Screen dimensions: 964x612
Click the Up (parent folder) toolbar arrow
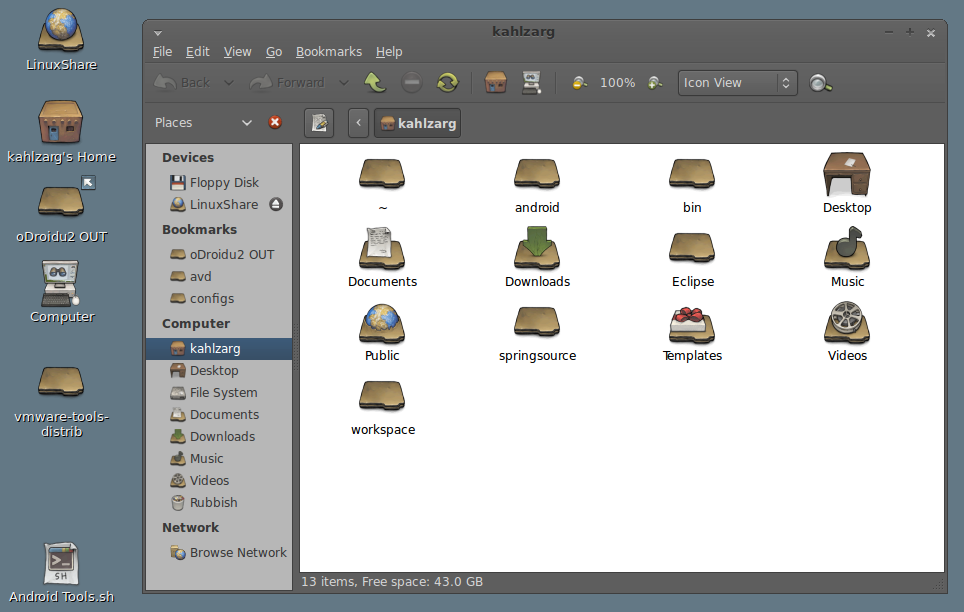(375, 83)
